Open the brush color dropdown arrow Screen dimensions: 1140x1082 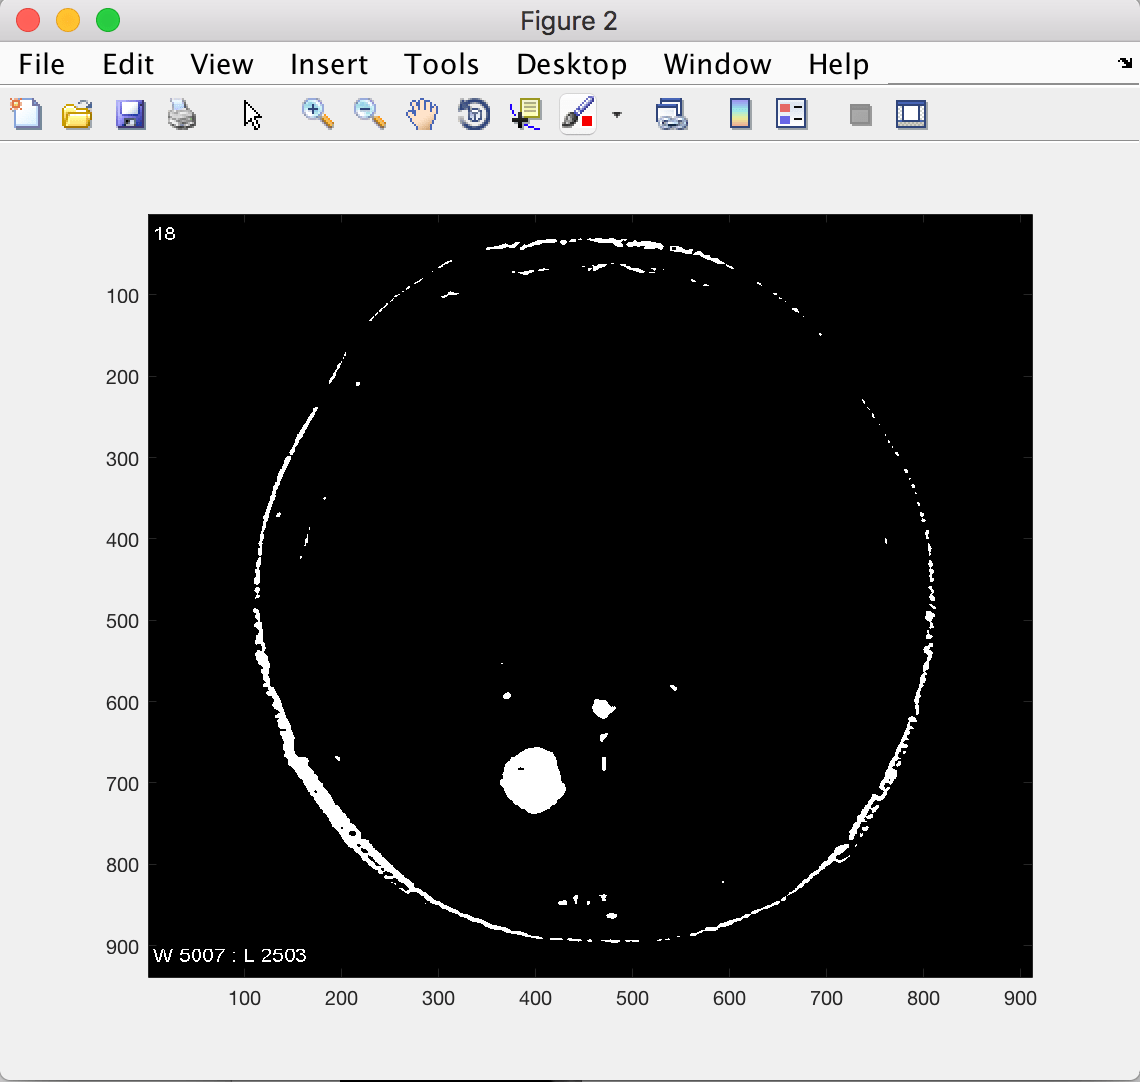[x=617, y=116]
